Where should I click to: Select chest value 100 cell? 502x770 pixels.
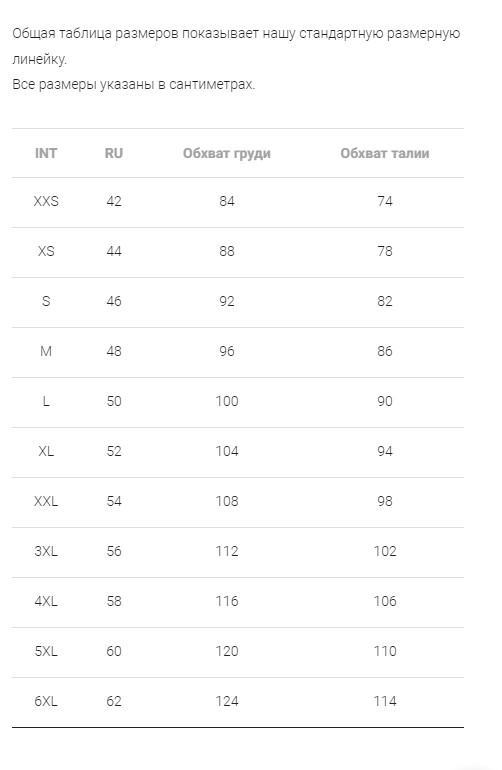[226, 401]
